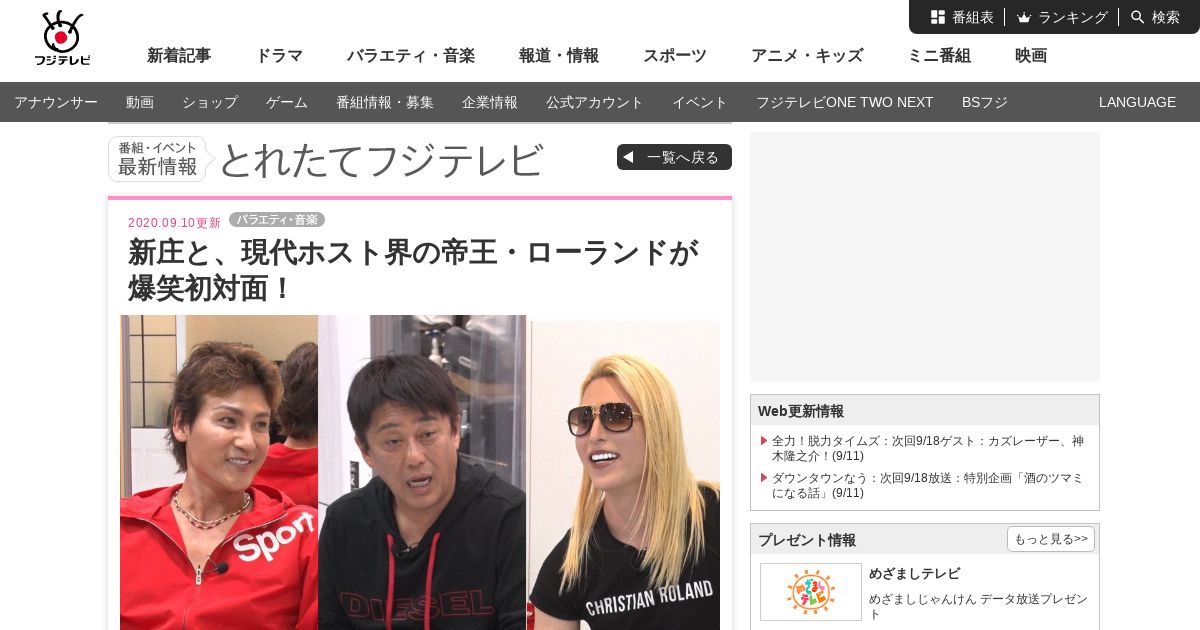Click the red arrow bullet beside 全力！脱力タイムズ

click(764, 440)
